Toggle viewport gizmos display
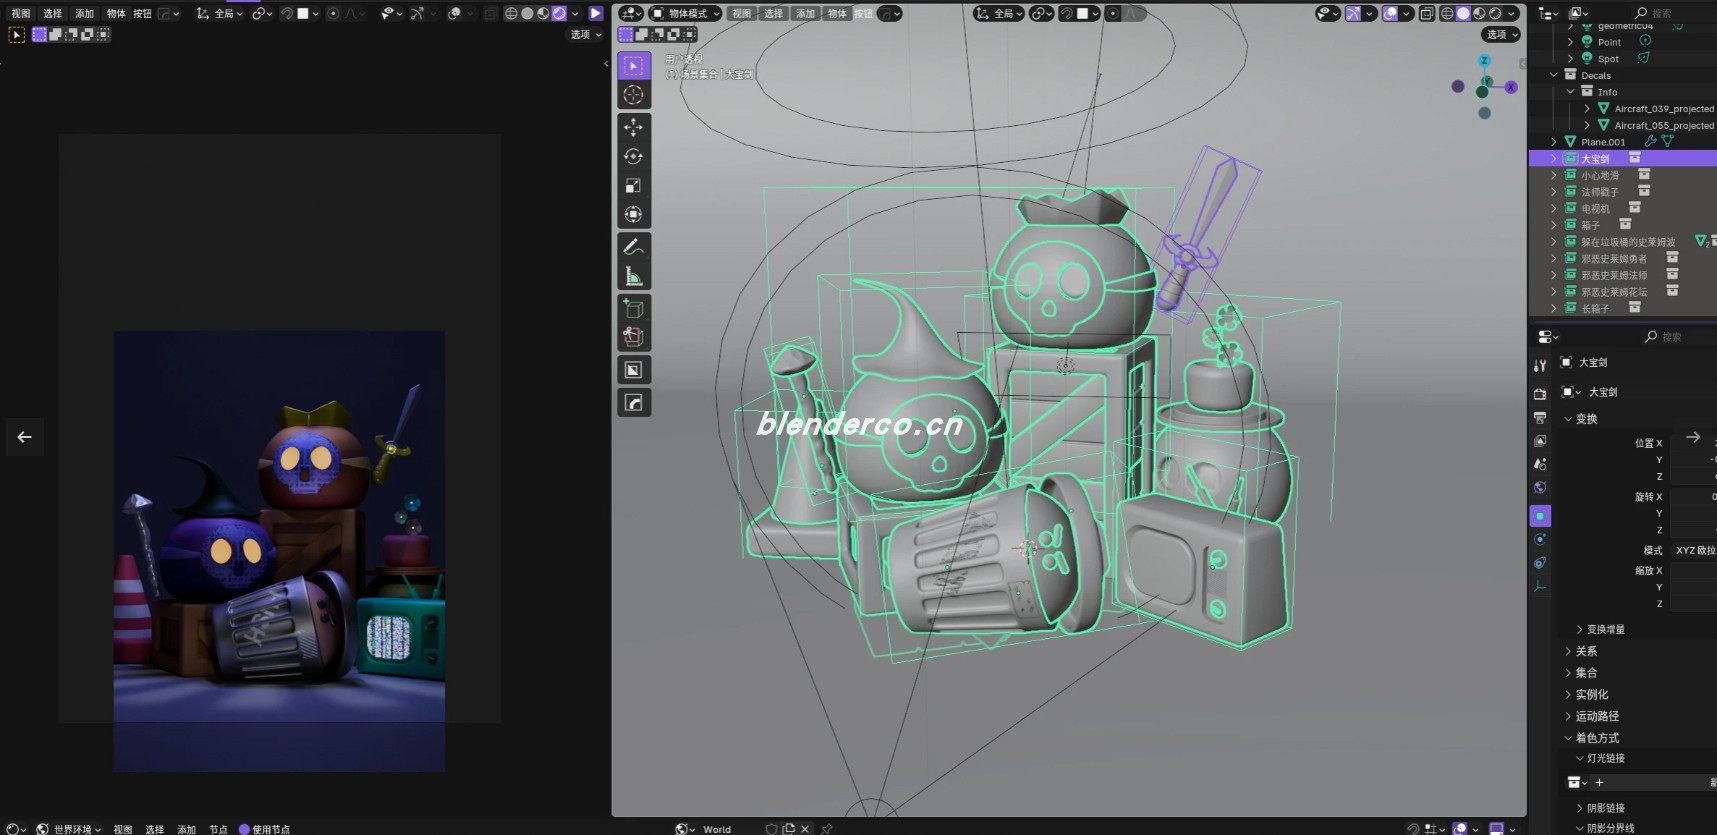 [x=1353, y=13]
